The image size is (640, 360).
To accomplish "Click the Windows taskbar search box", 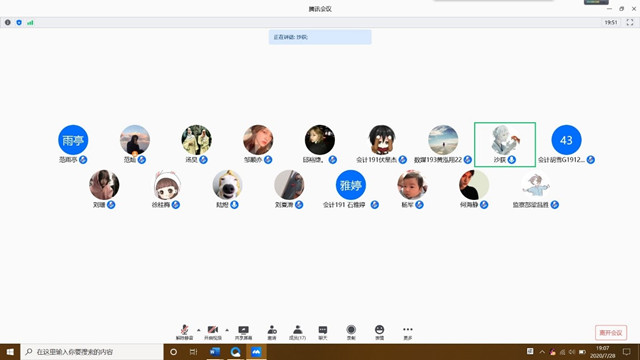I will tap(92, 351).
